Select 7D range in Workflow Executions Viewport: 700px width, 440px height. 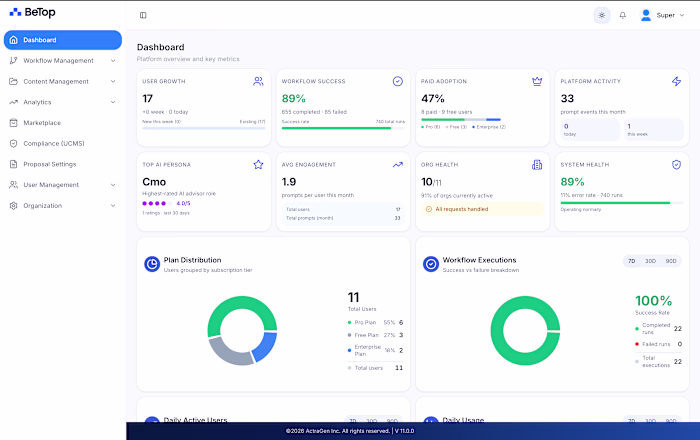[x=631, y=261]
